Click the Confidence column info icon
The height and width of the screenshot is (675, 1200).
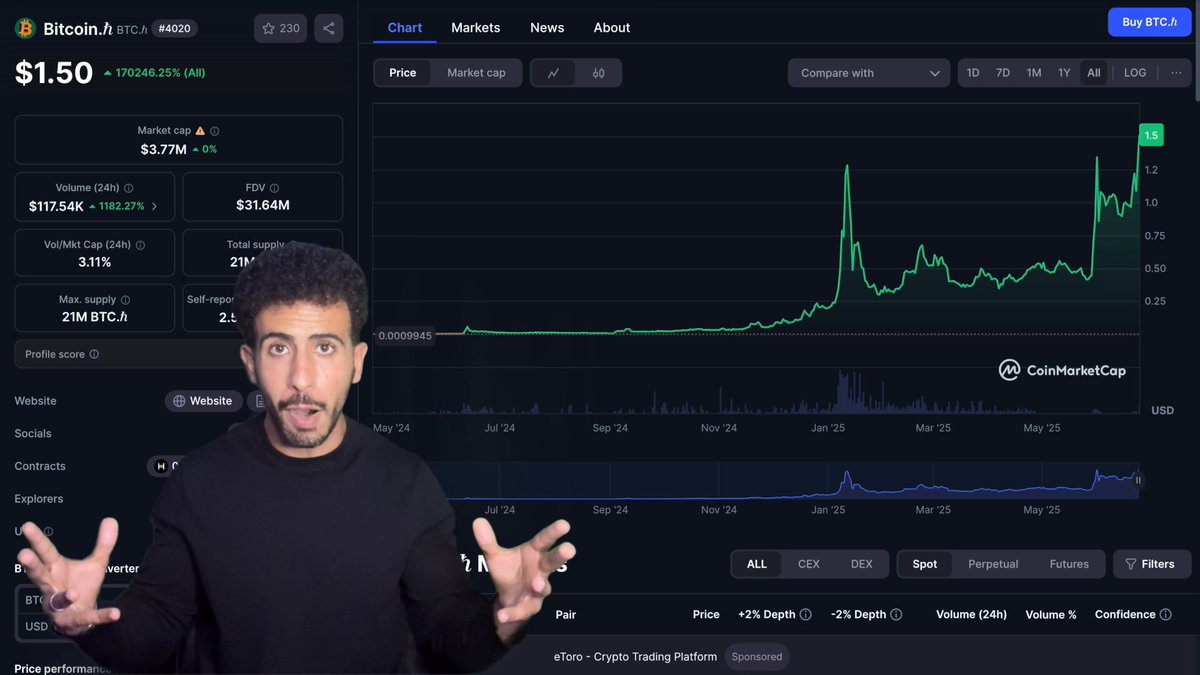pyautogui.click(x=1166, y=615)
